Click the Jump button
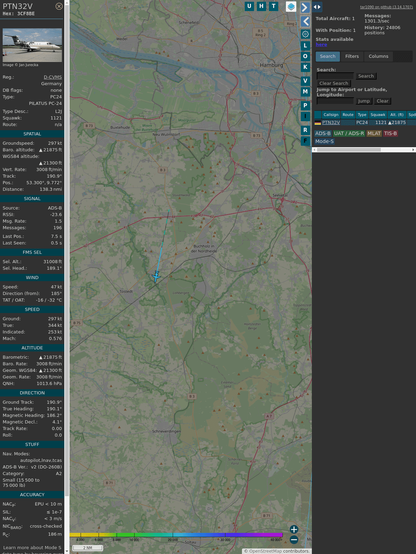The width and height of the screenshot is (416, 554). click(364, 101)
